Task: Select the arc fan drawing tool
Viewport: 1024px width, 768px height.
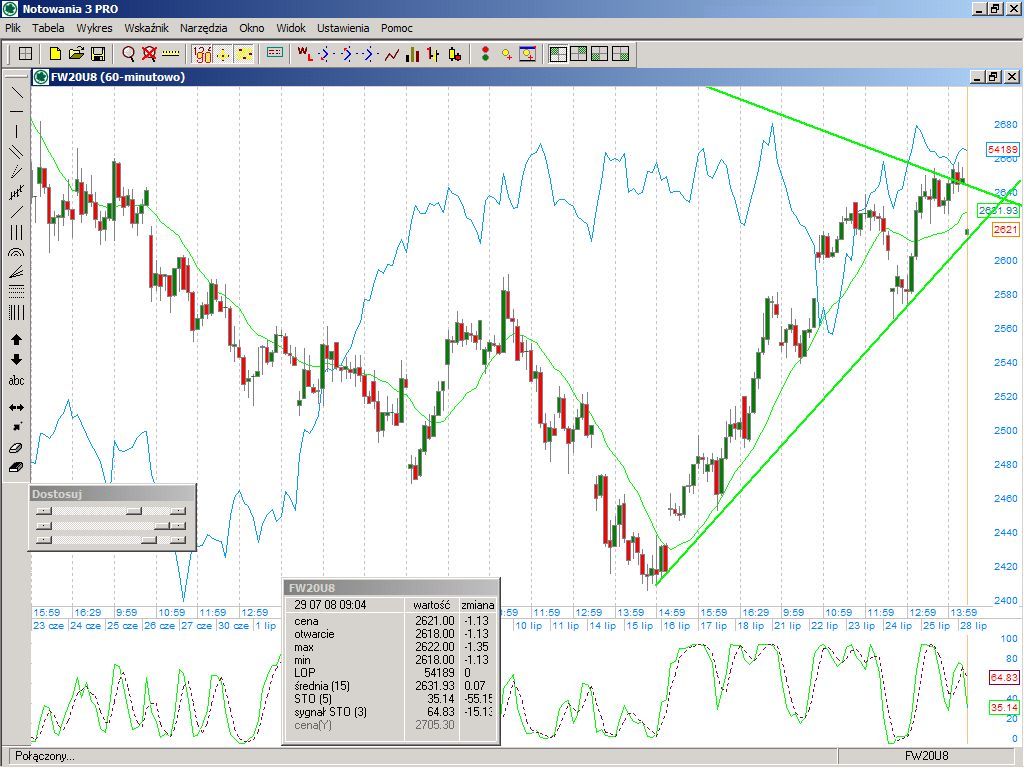Action: coord(16,254)
